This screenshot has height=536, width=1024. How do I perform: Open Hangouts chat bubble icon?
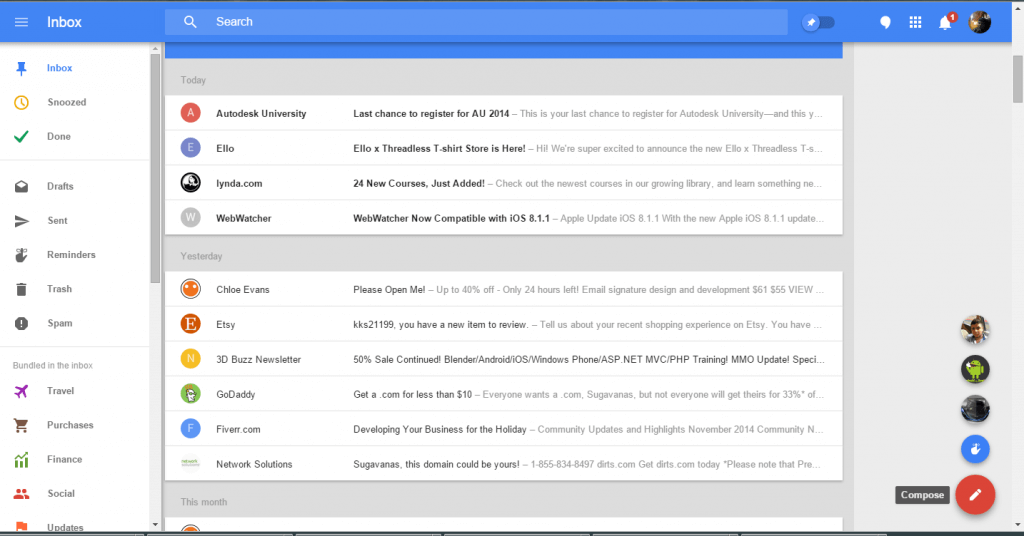pyautogui.click(x=885, y=22)
